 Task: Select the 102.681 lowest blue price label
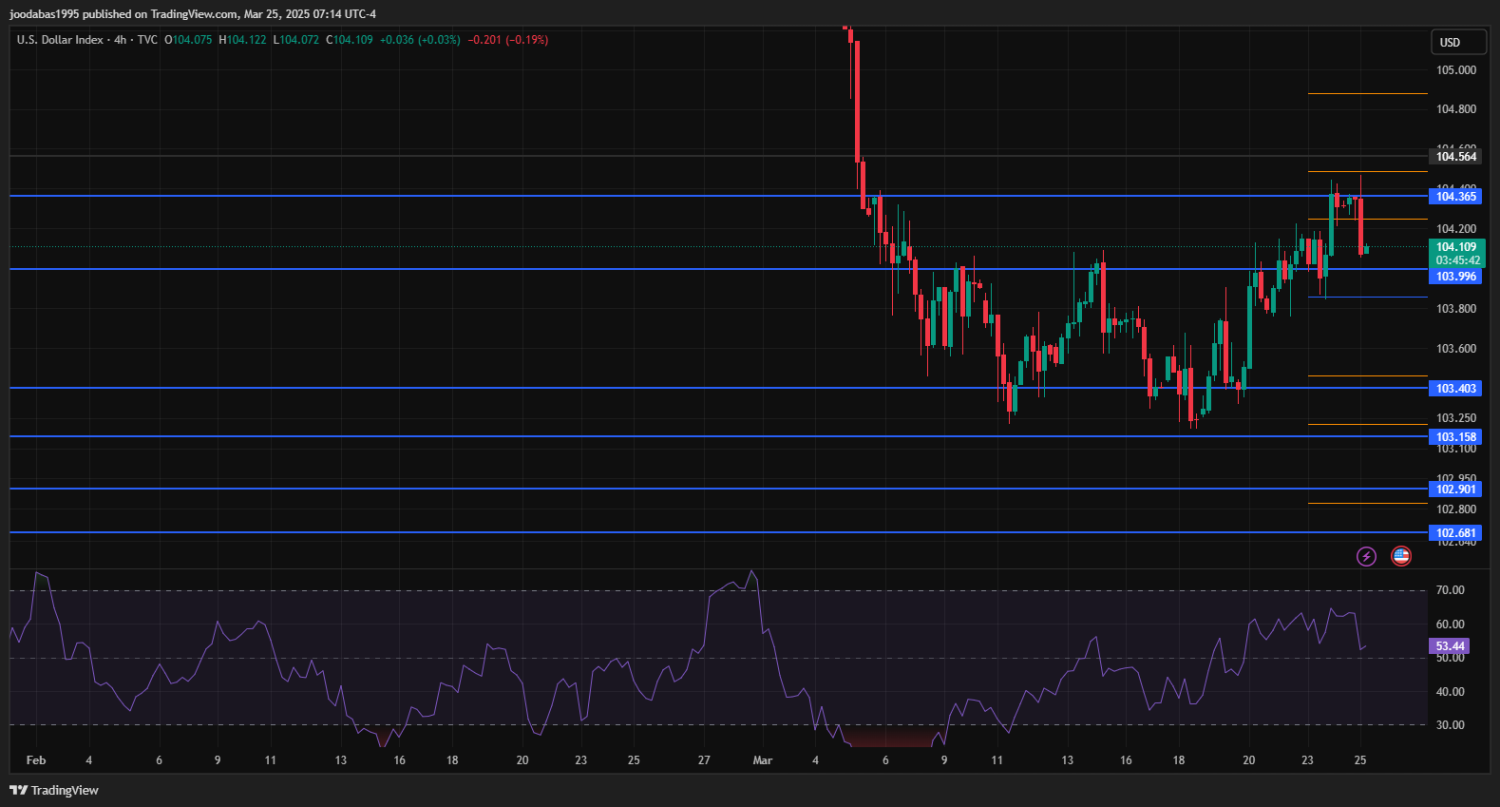point(1456,533)
